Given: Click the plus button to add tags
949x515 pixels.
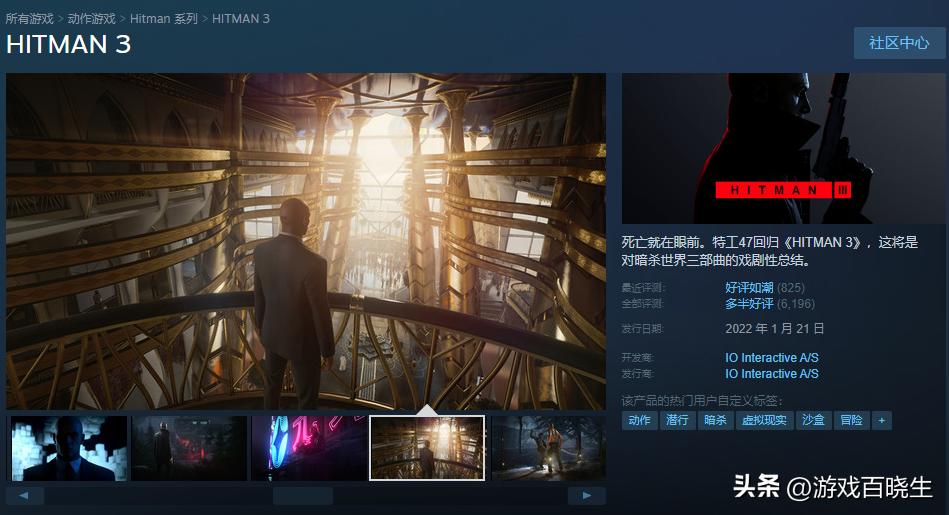Looking at the screenshot, I should (882, 420).
